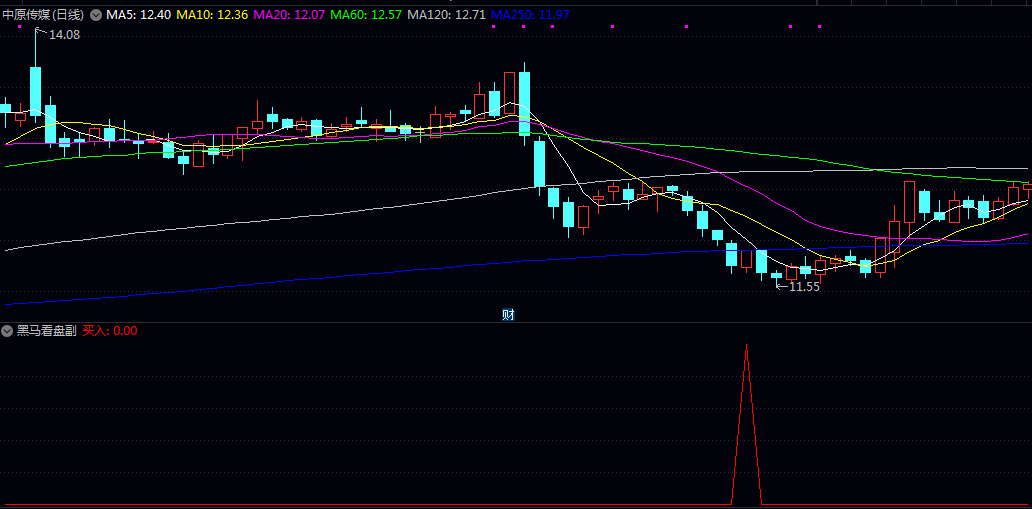The height and width of the screenshot is (509, 1032).
Task: Select the MA120: 12.71 indicator label
Action: tap(446, 15)
